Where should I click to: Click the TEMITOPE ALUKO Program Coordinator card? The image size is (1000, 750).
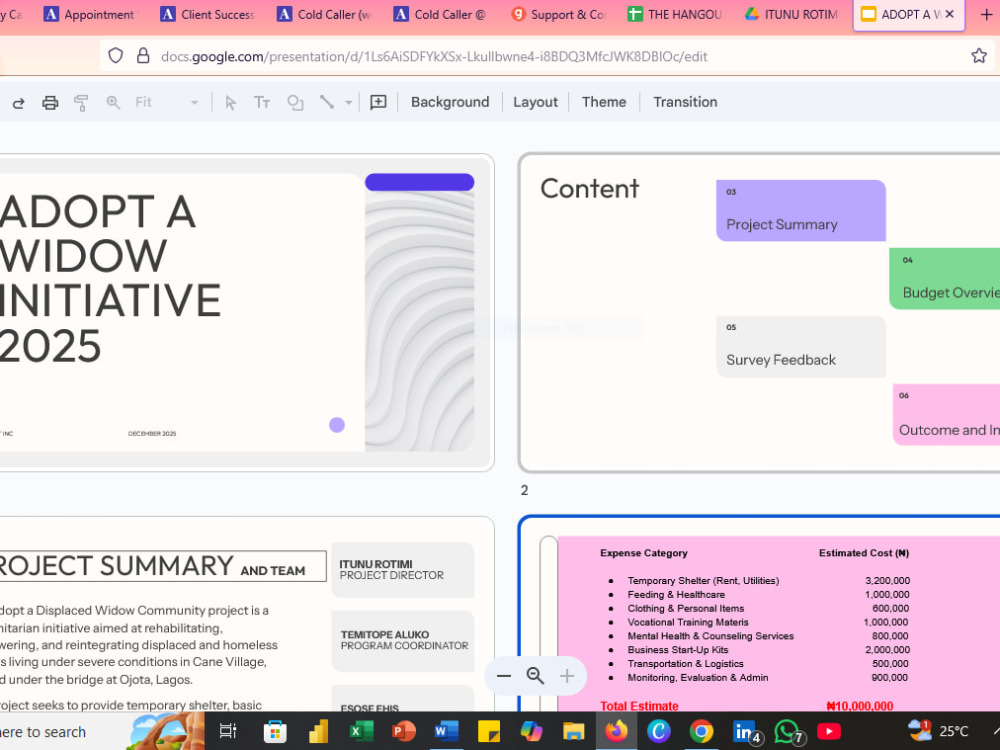click(402, 640)
